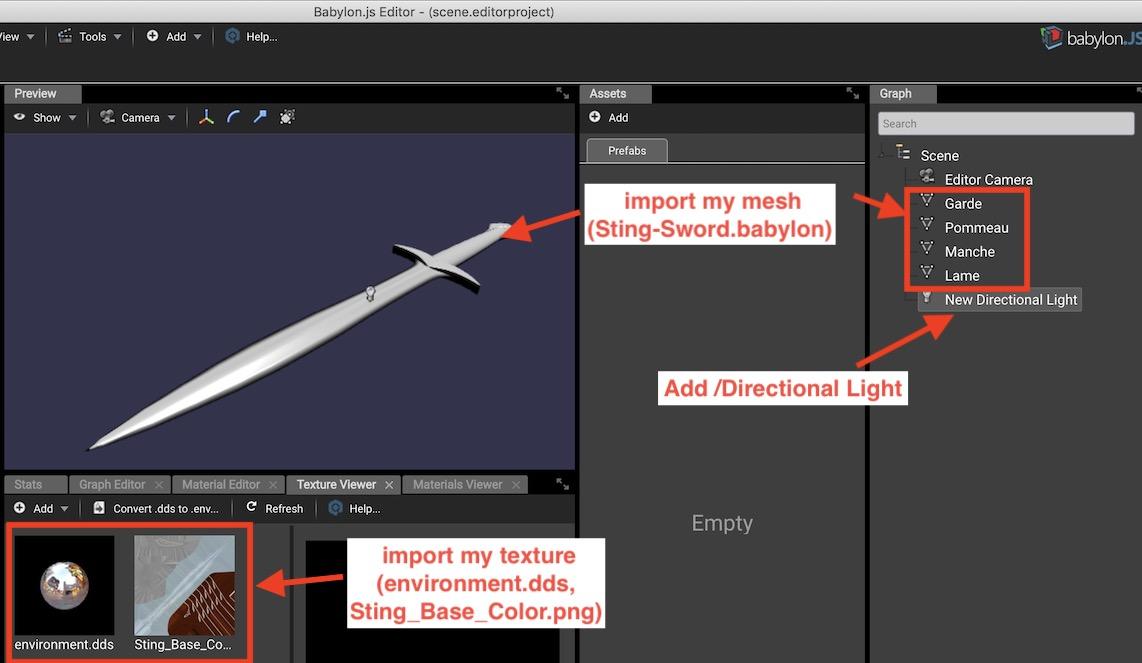Click the babylon.JS logo
This screenshot has height=663, width=1142.
pyautogui.click(x=1090, y=38)
